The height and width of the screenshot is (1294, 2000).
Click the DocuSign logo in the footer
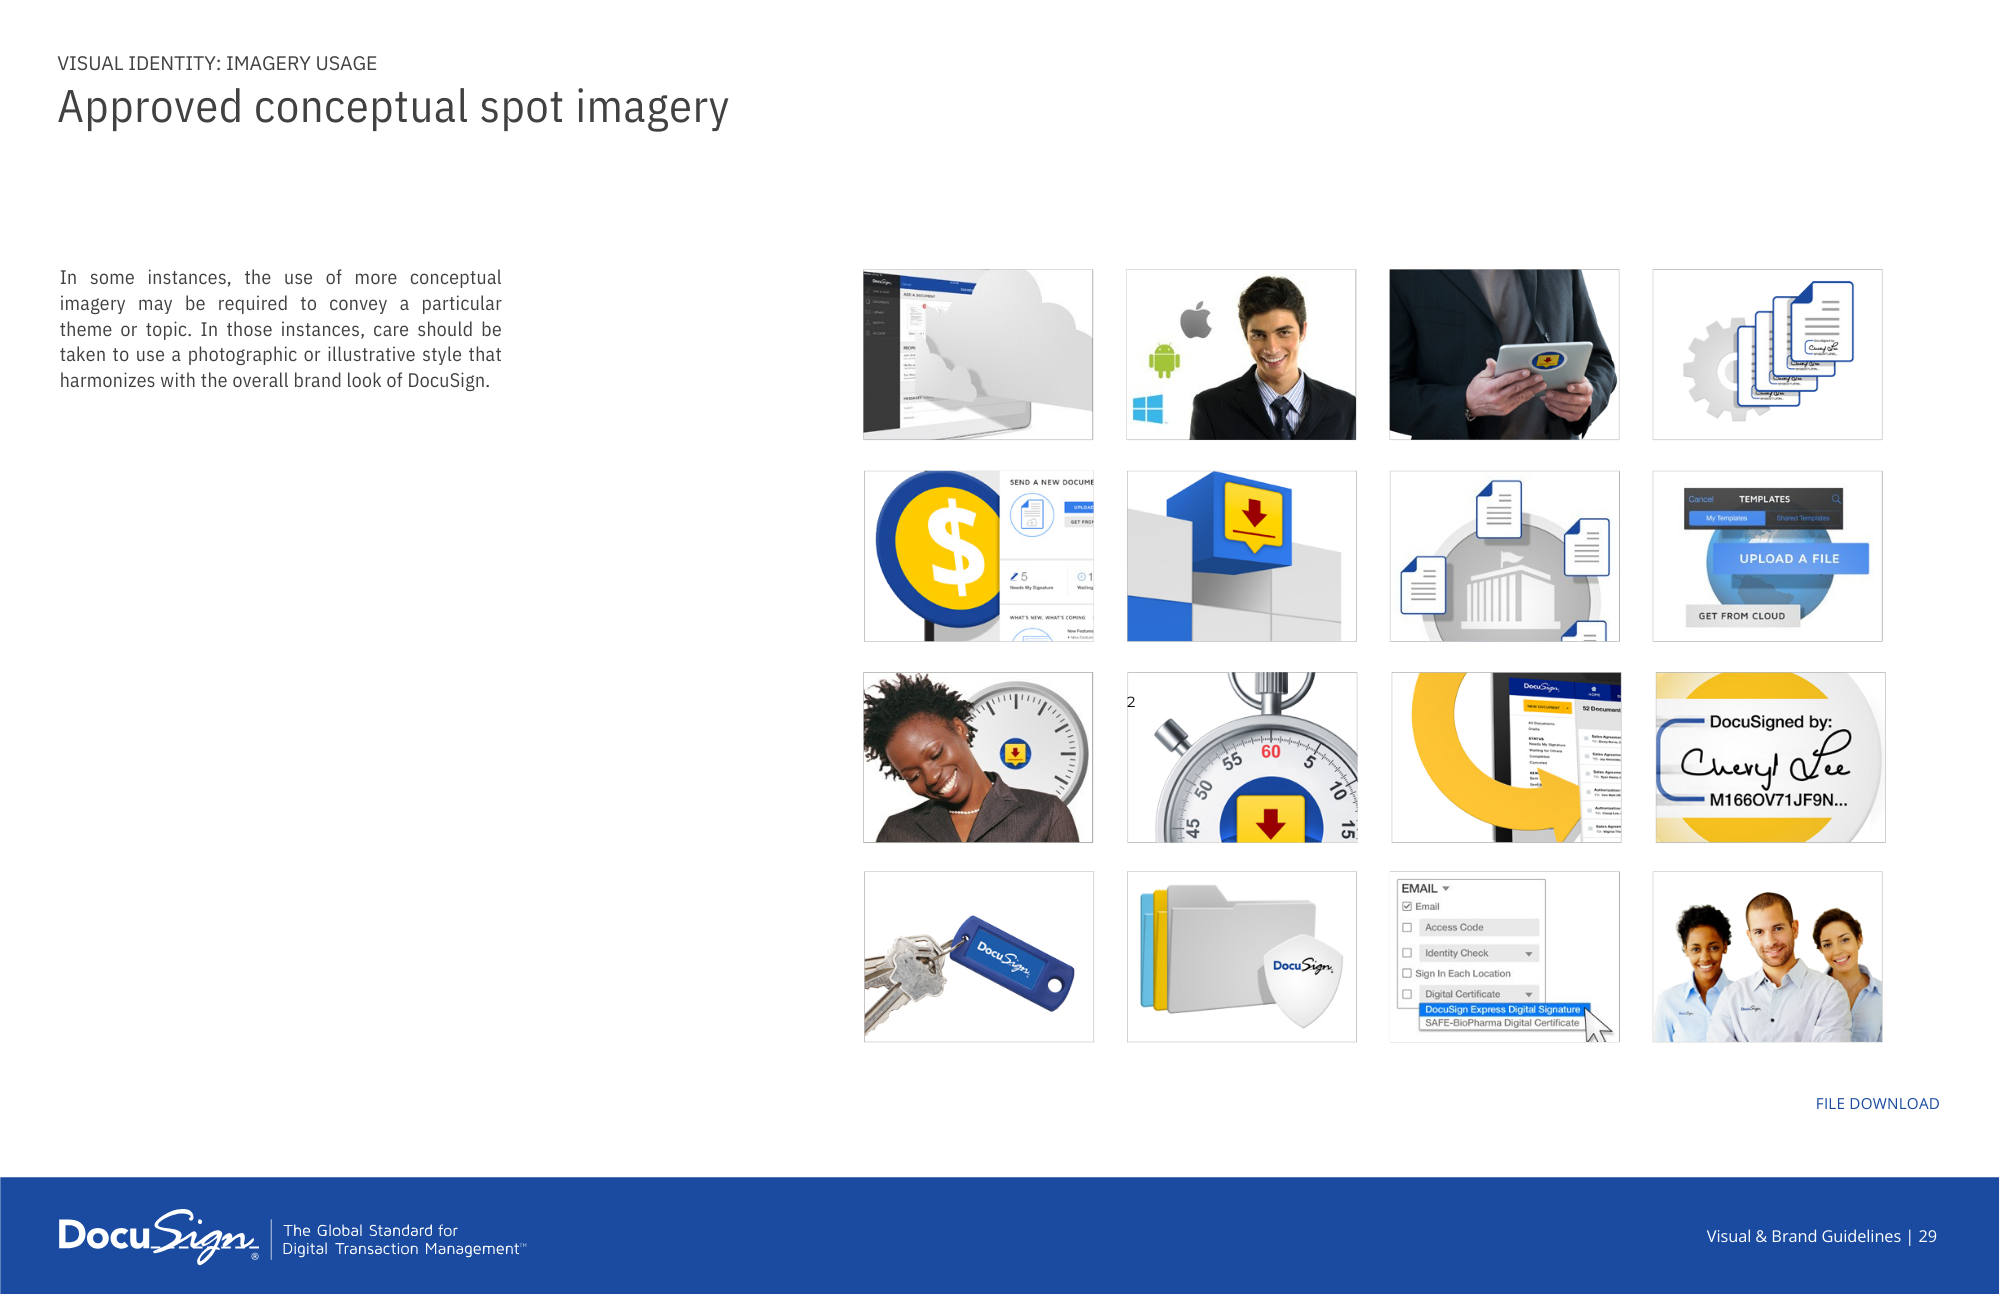[159, 1237]
